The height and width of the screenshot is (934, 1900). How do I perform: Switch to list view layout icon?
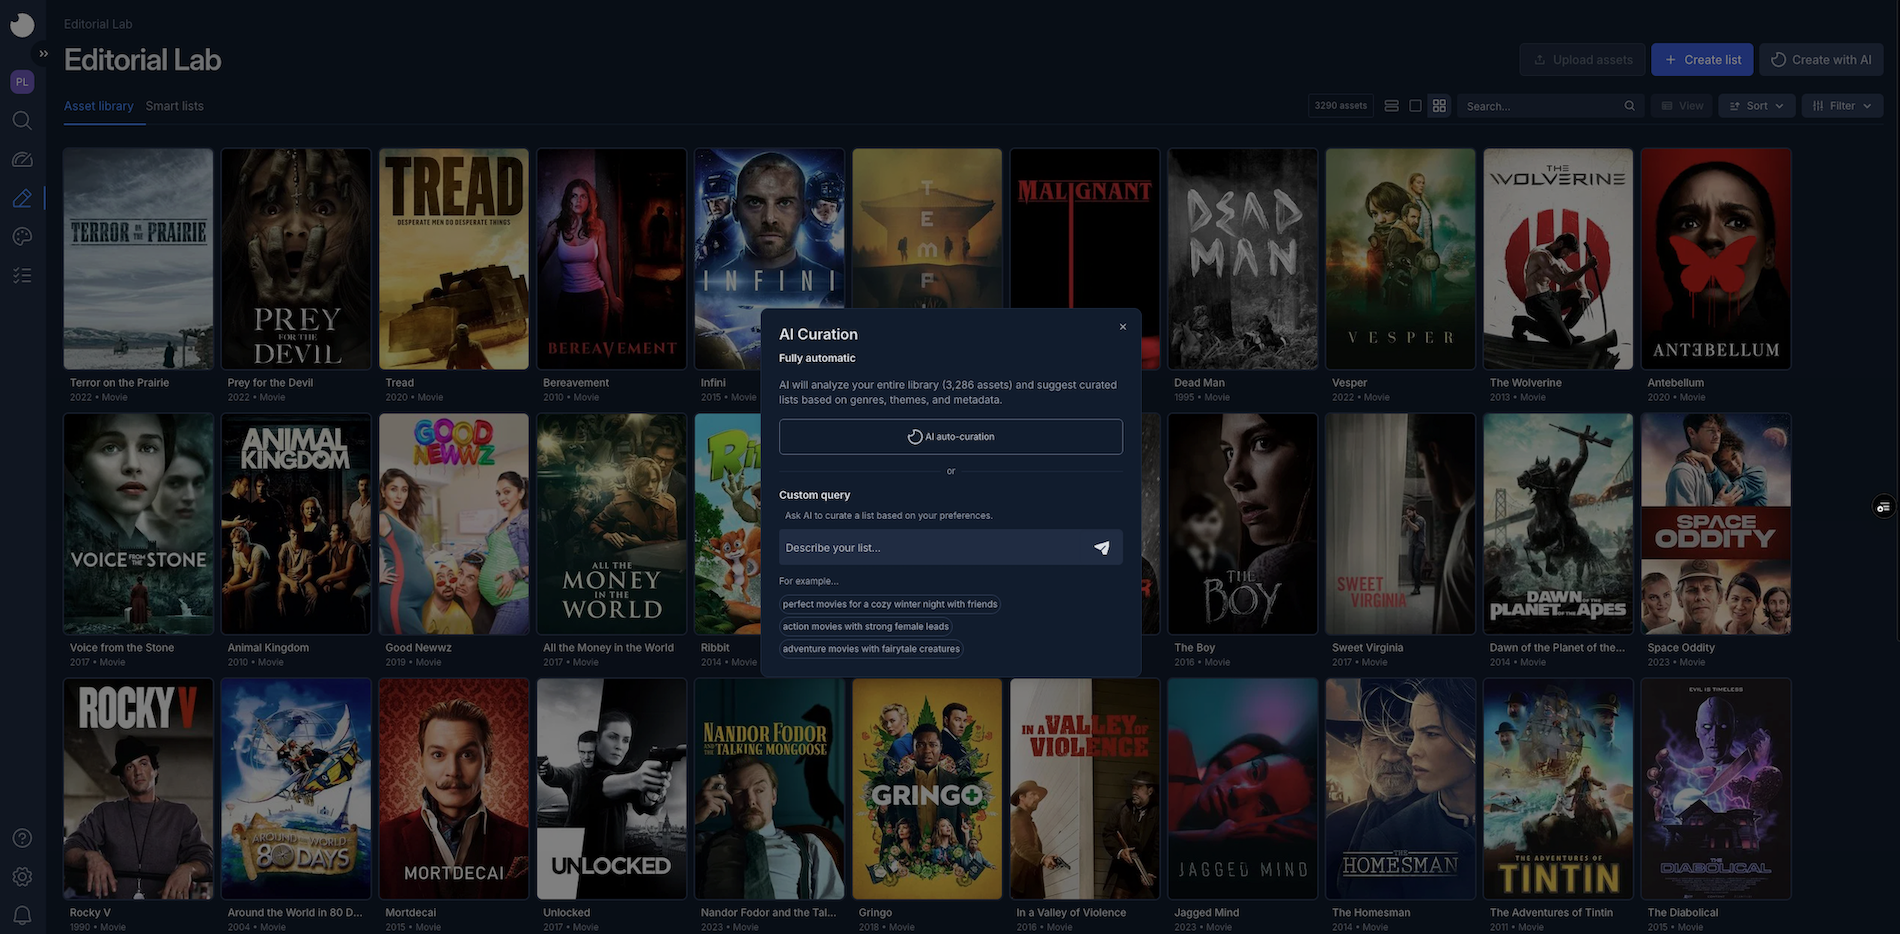click(1391, 106)
